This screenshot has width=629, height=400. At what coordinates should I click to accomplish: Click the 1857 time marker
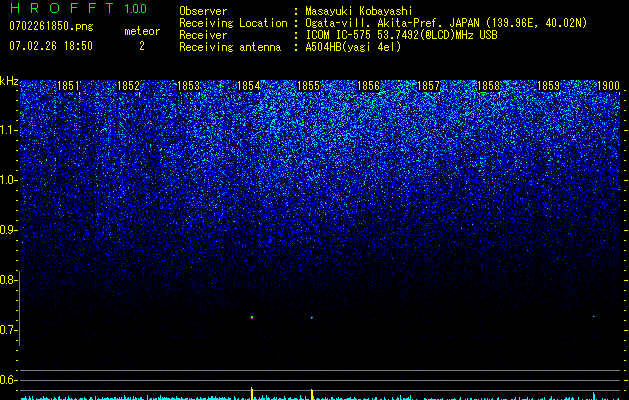click(x=428, y=86)
